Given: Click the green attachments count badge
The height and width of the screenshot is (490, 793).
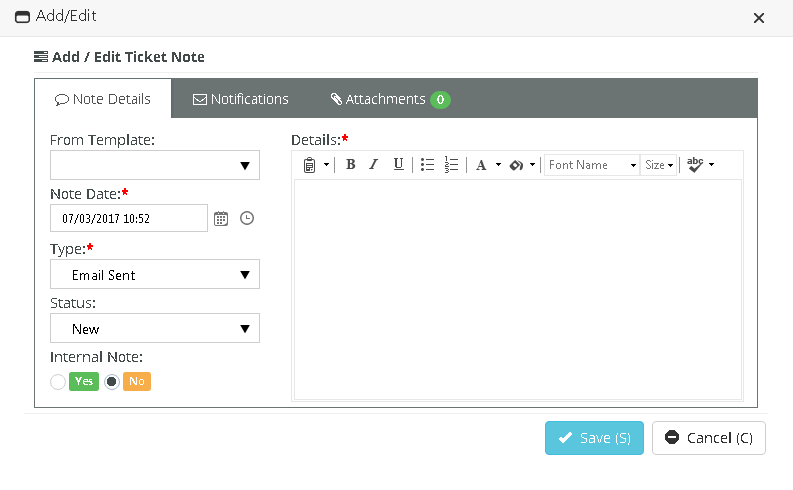Looking at the screenshot, I should [440, 100].
